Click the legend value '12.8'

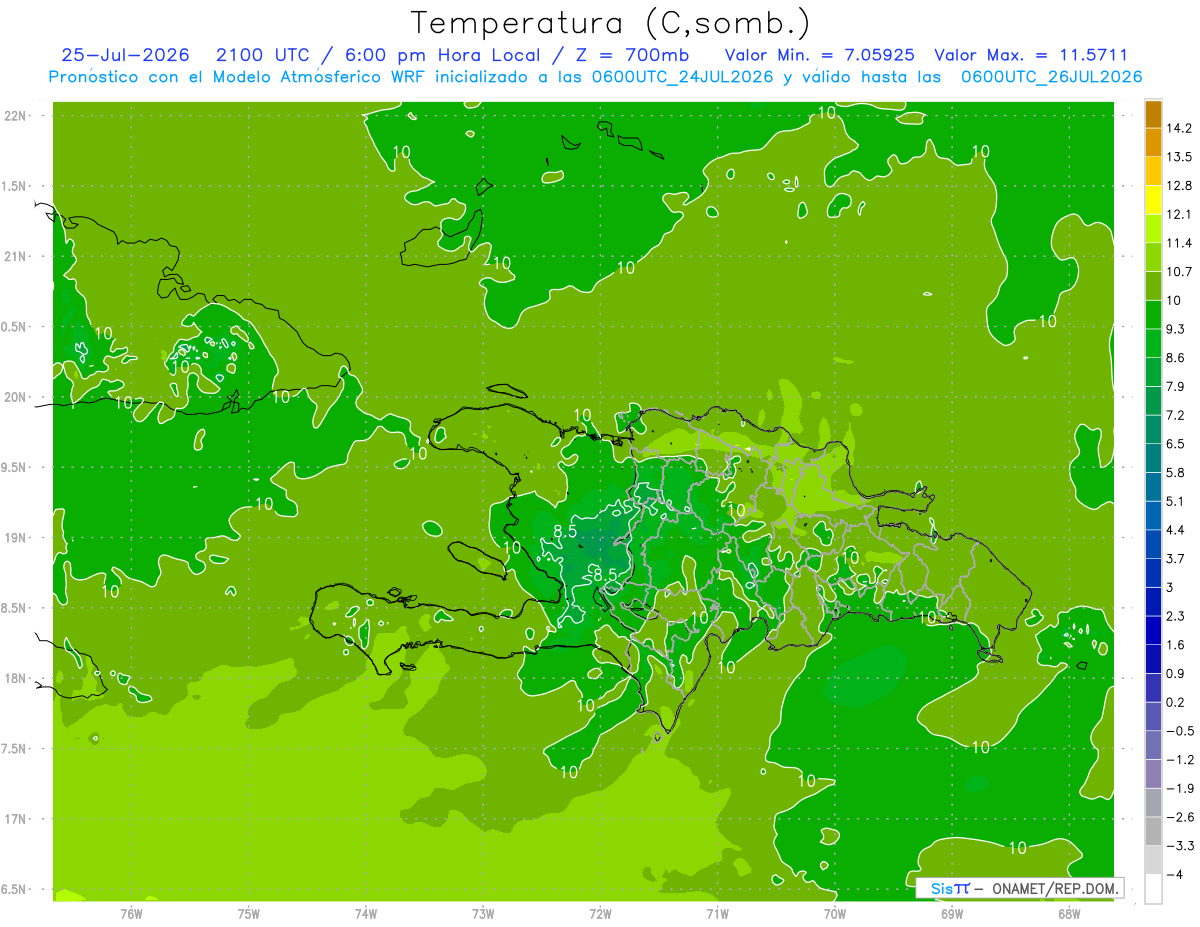coord(1177,185)
